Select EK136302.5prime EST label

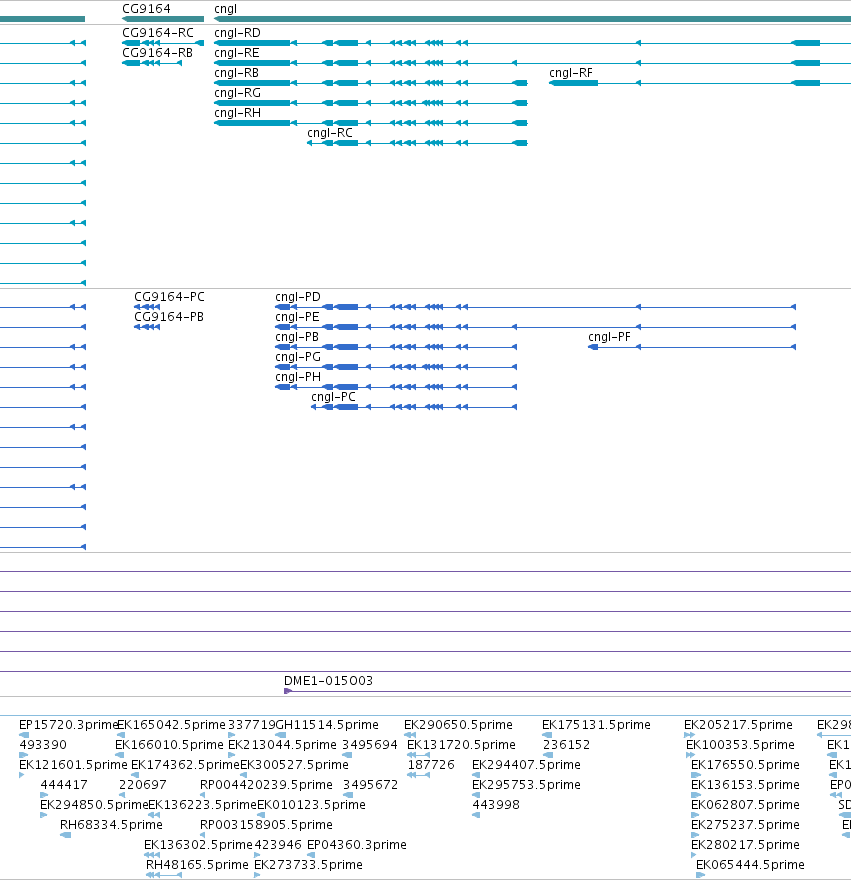(x=198, y=845)
